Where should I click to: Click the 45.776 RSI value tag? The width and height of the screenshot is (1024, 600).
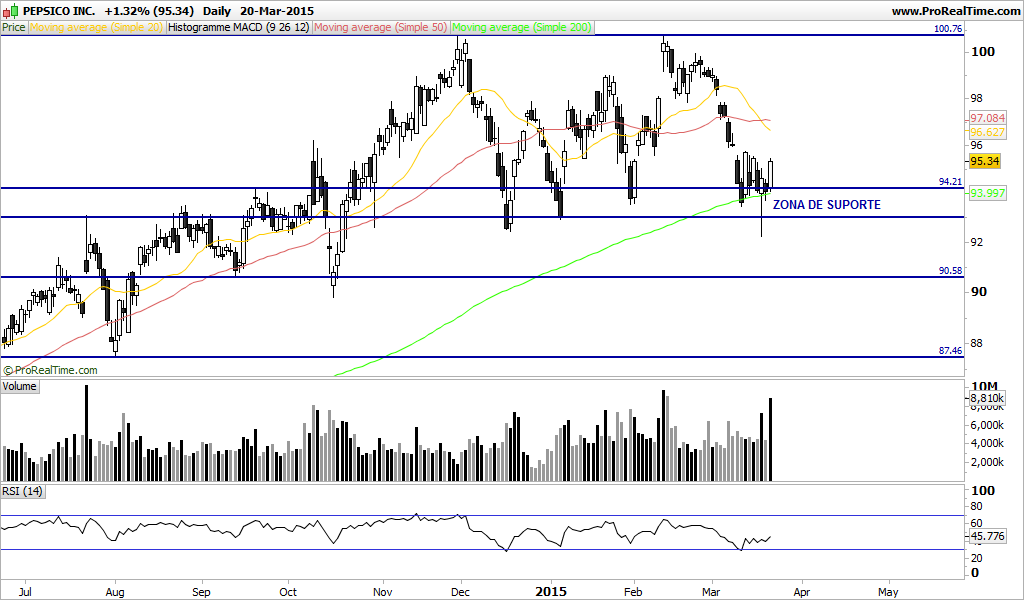[987, 536]
